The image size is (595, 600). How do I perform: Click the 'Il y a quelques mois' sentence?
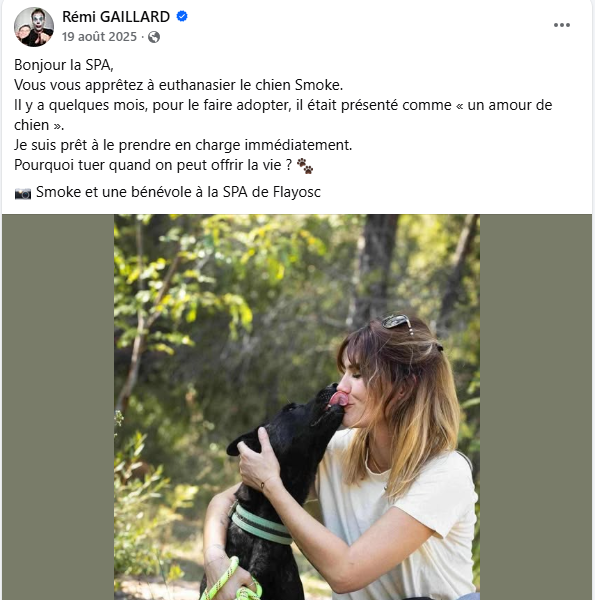pos(283,115)
